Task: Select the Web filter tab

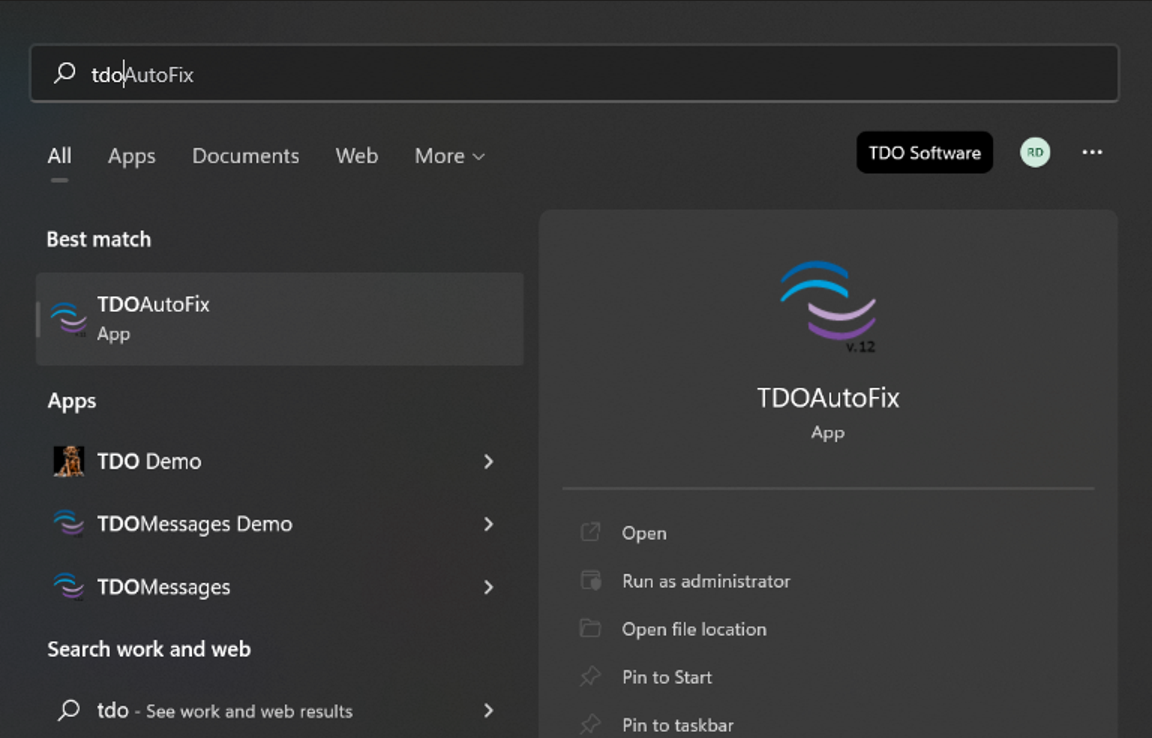Action: pyautogui.click(x=356, y=156)
